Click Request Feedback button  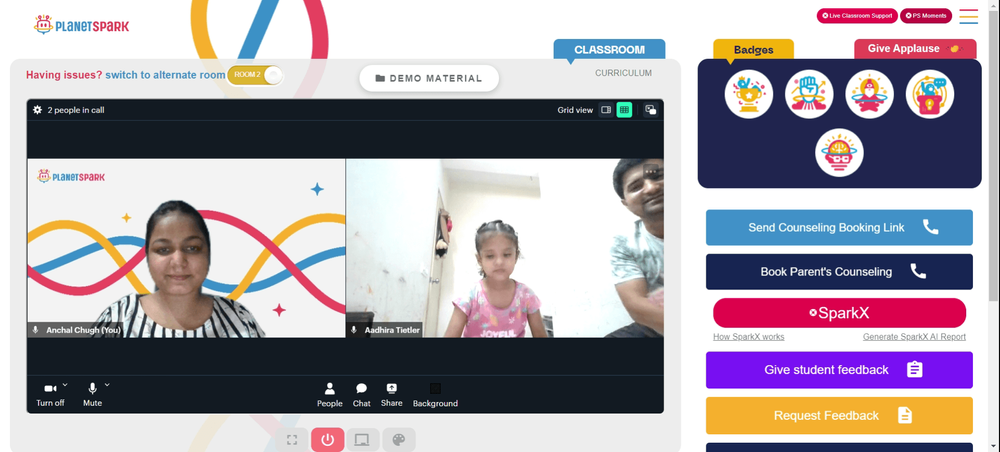point(839,416)
